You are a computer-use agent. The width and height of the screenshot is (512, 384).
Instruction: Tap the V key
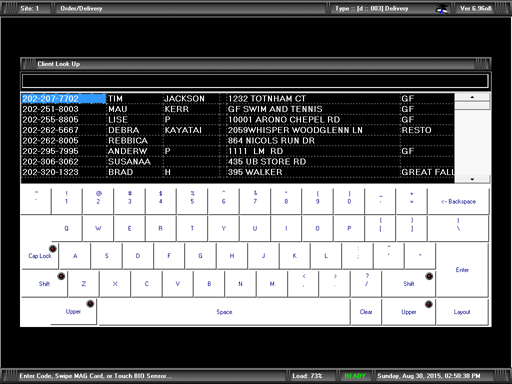[x=178, y=284]
